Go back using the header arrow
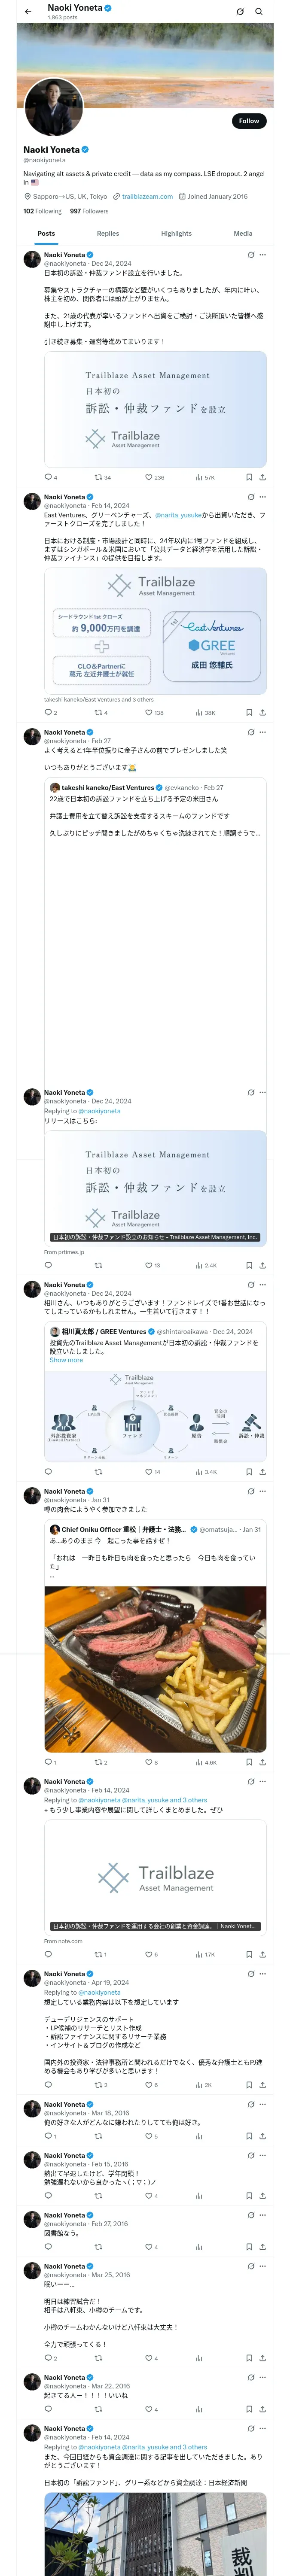This screenshot has height=2576, width=290. pos(28,12)
